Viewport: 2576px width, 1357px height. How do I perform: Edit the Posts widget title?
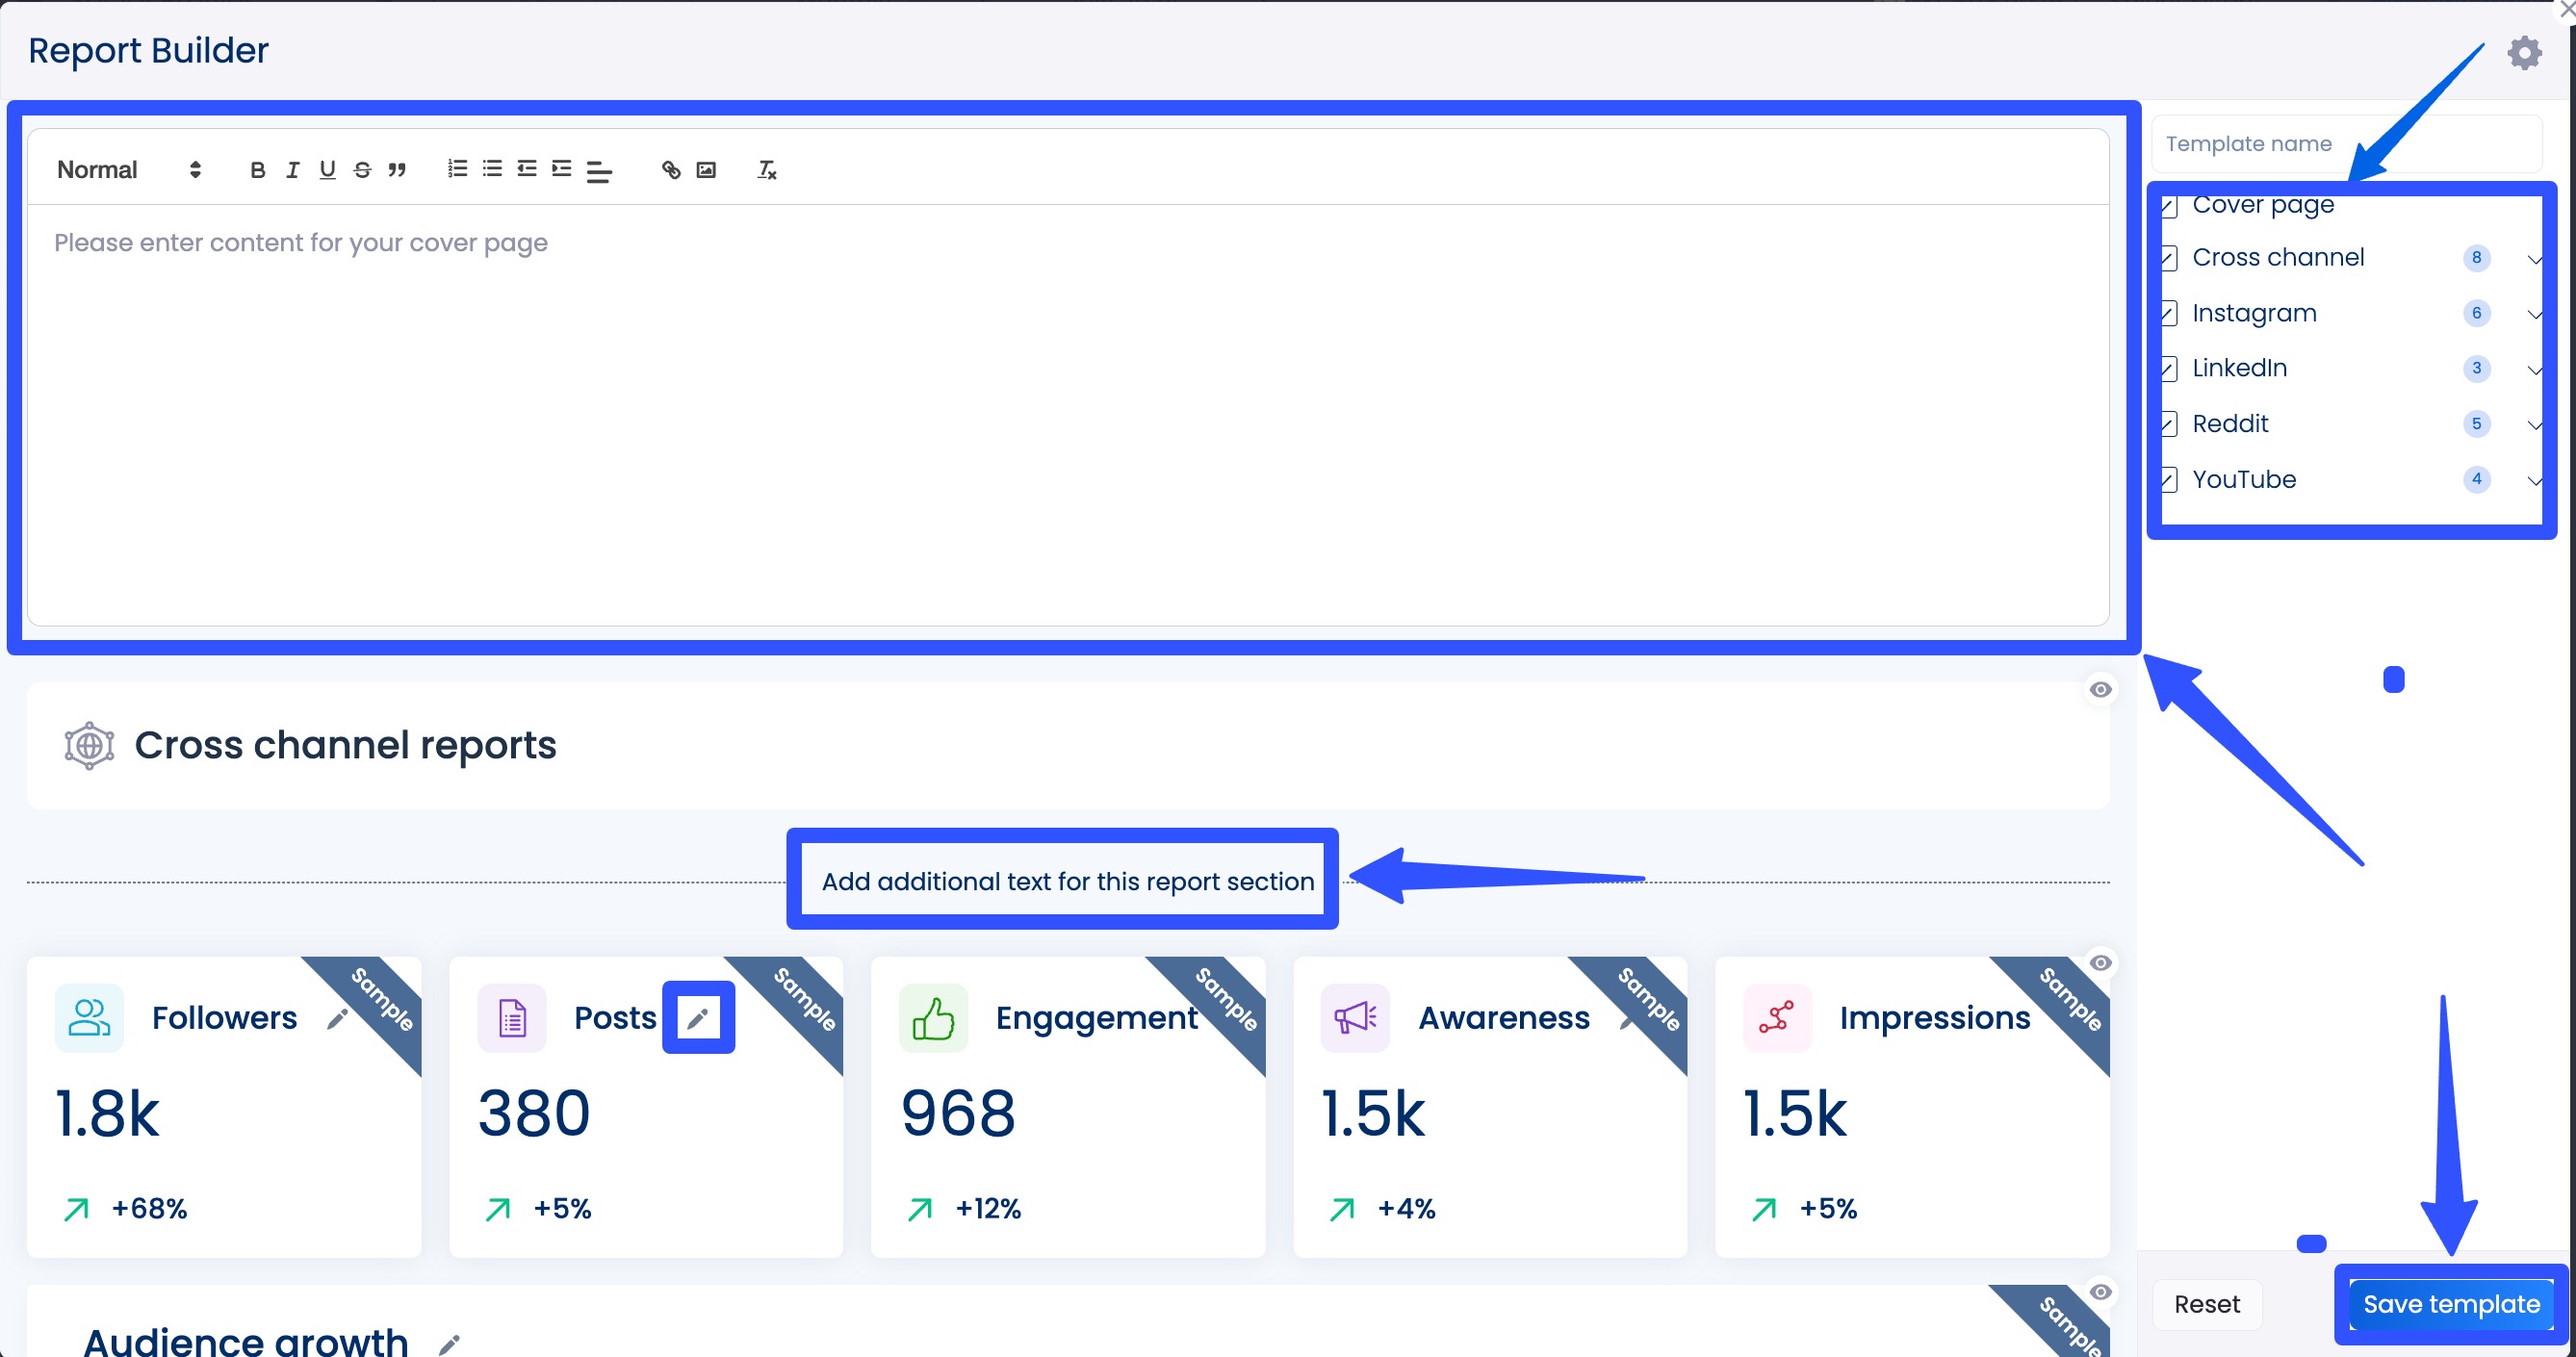coord(698,1018)
